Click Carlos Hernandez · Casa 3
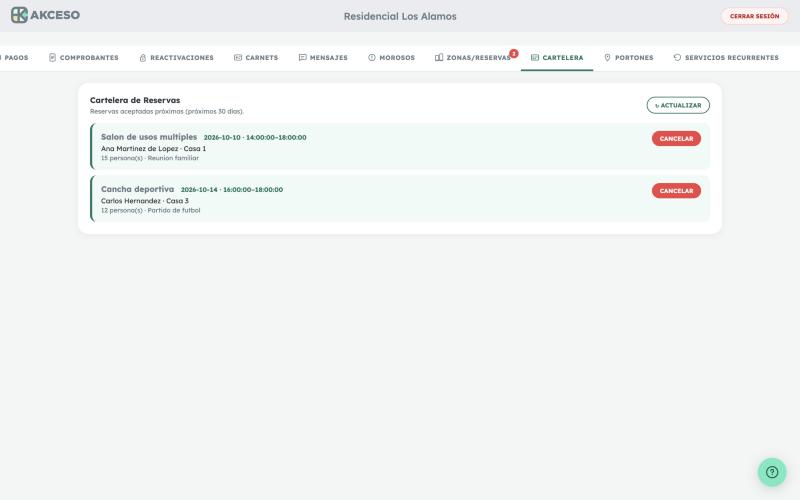Viewport: 800px width, 500px height. coord(145,201)
